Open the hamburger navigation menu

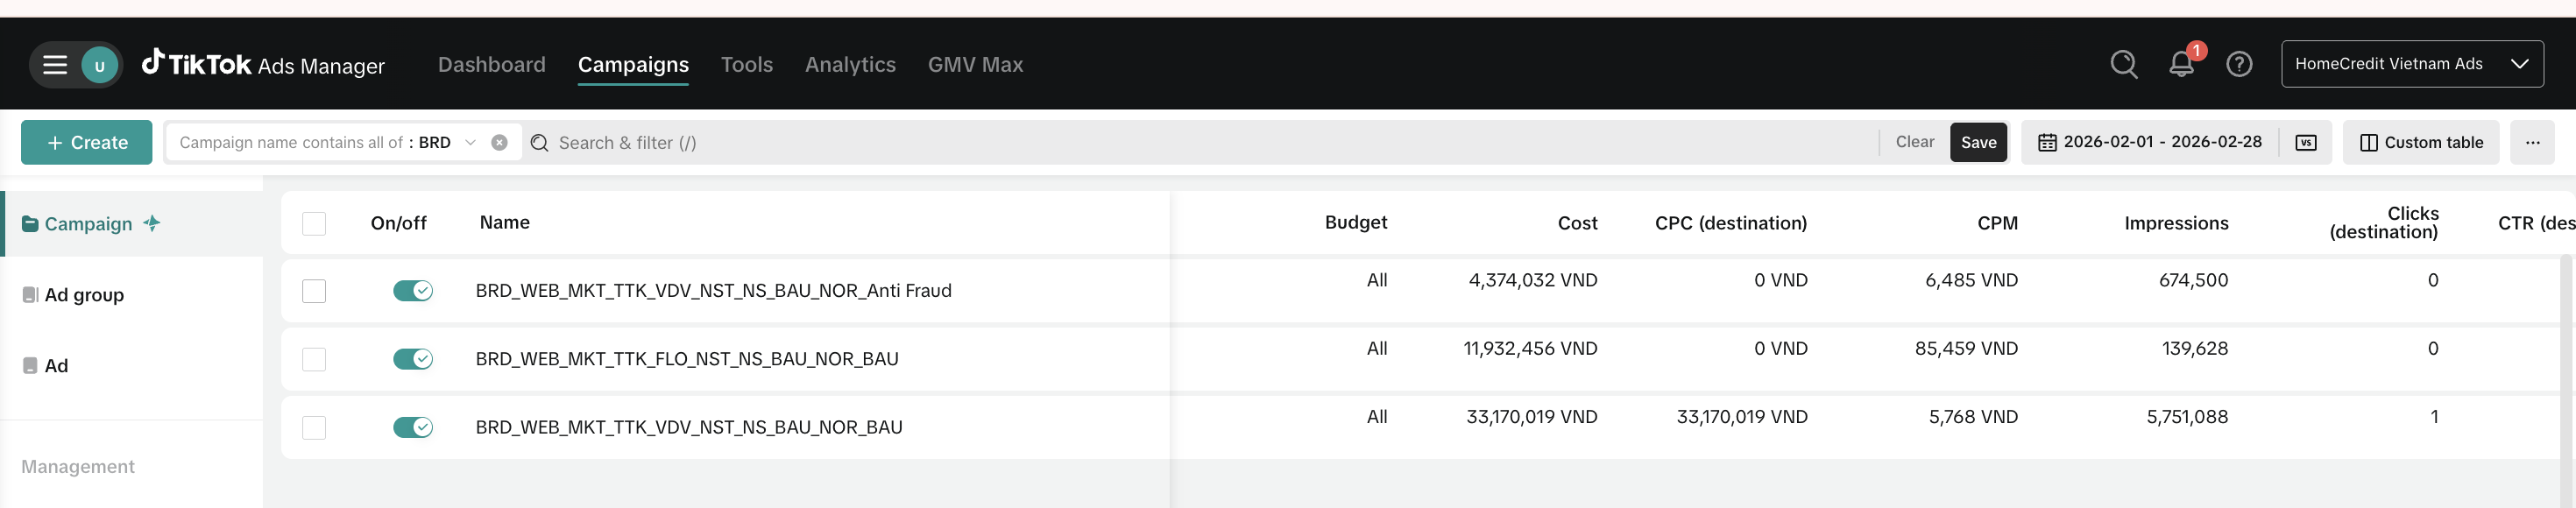55,65
